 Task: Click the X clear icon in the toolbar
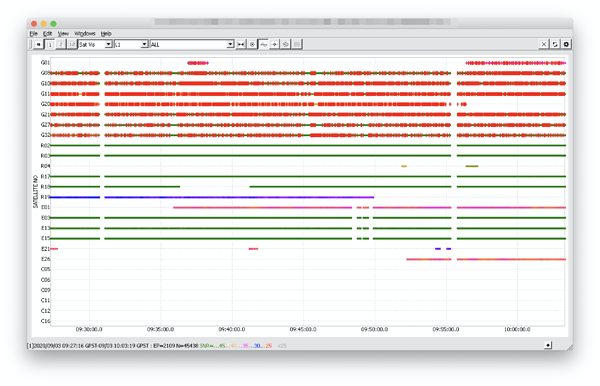(543, 44)
